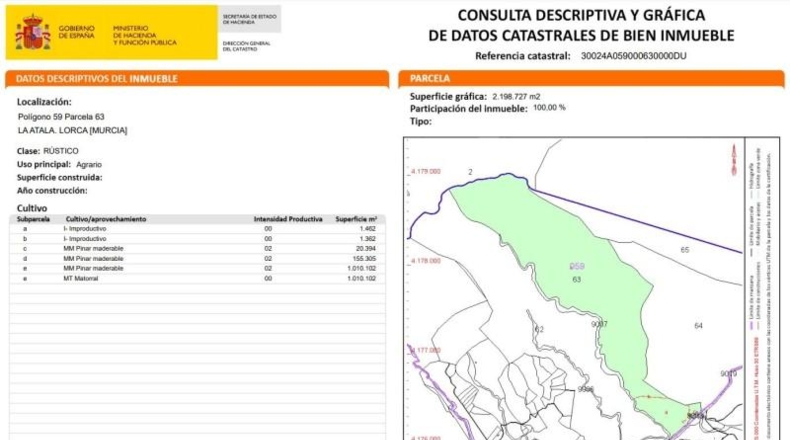Click neighbouring parcel label '62' on the map
The height and width of the screenshot is (440, 790).
(x=540, y=330)
